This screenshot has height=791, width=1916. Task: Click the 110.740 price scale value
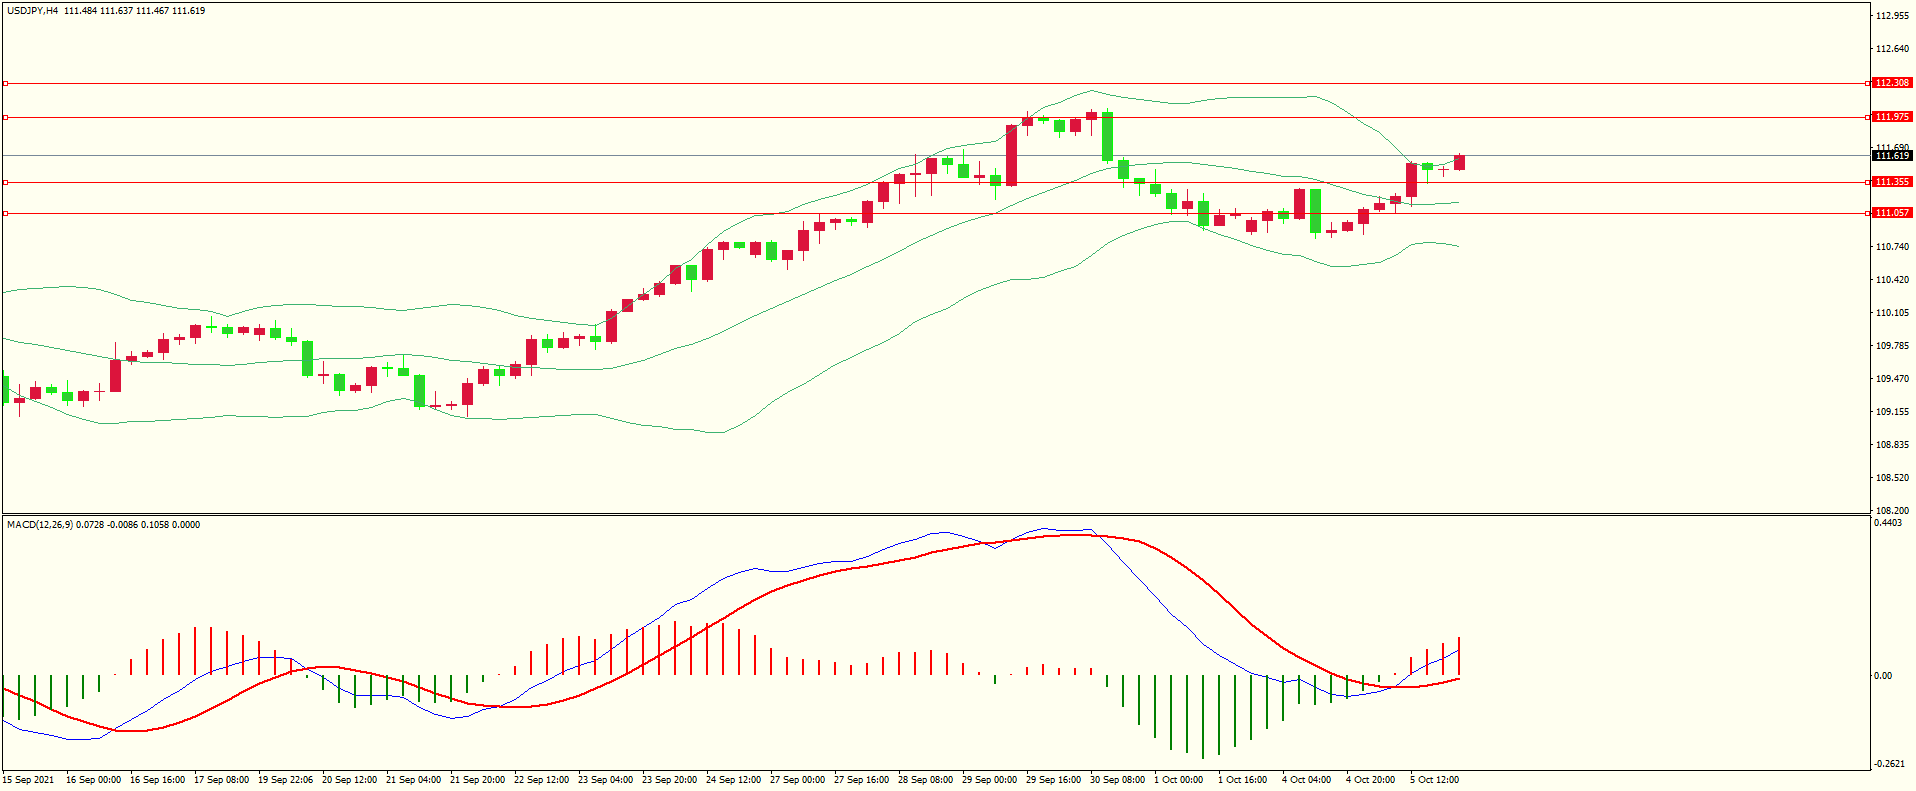pyautogui.click(x=1892, y=247)
